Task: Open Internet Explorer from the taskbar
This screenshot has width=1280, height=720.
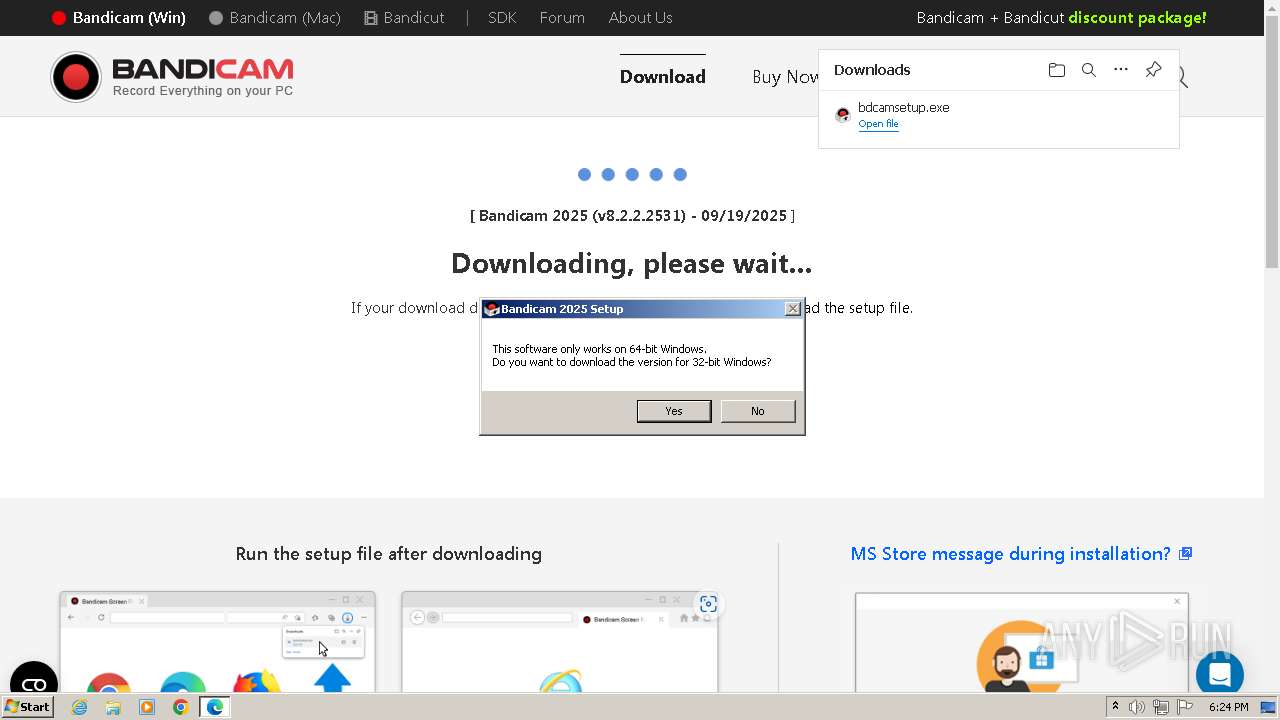Action: pos(80,707)
